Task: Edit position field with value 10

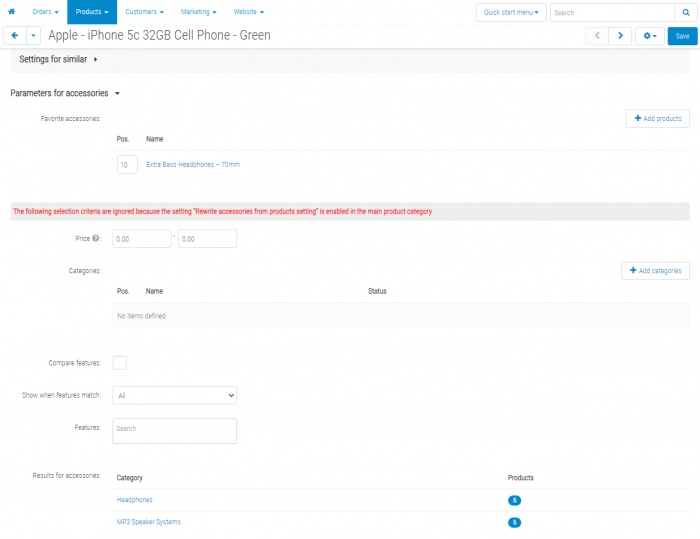Action: tap(127, 164)
